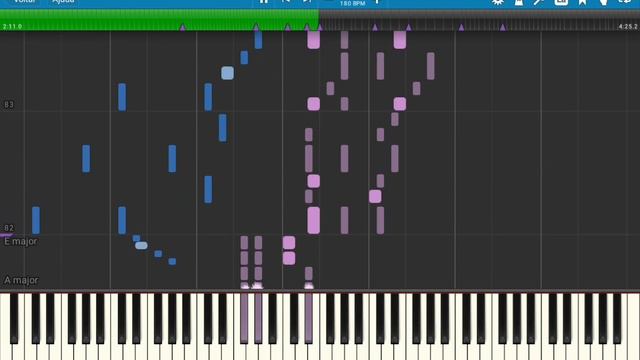
Task: Click the light blue note just below E major
Action: (141, 245)
